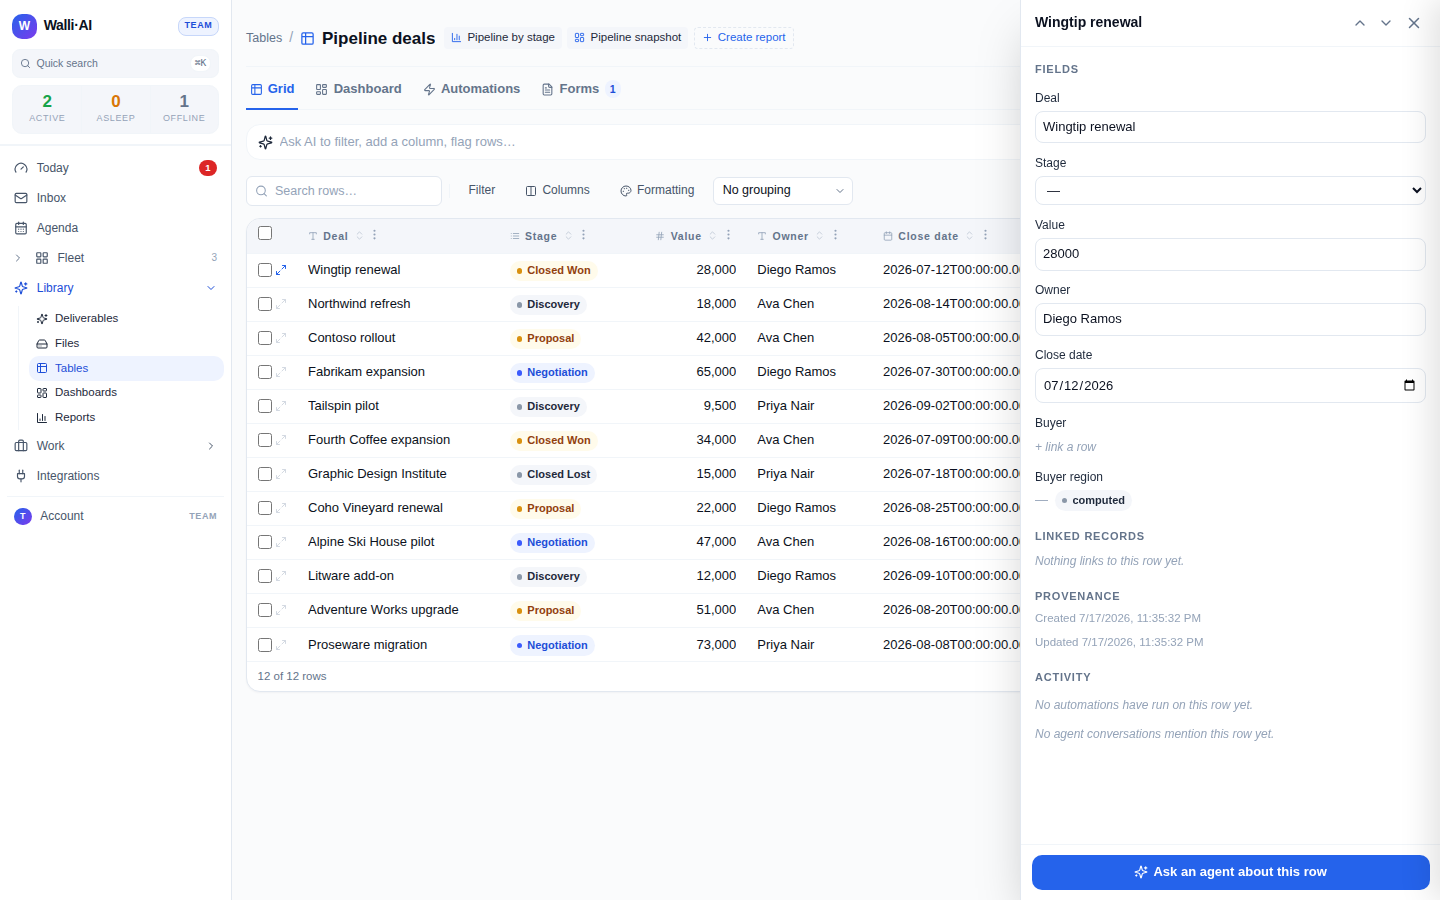
Task: Click the Value column options menu icon
Action: (729, 236)
